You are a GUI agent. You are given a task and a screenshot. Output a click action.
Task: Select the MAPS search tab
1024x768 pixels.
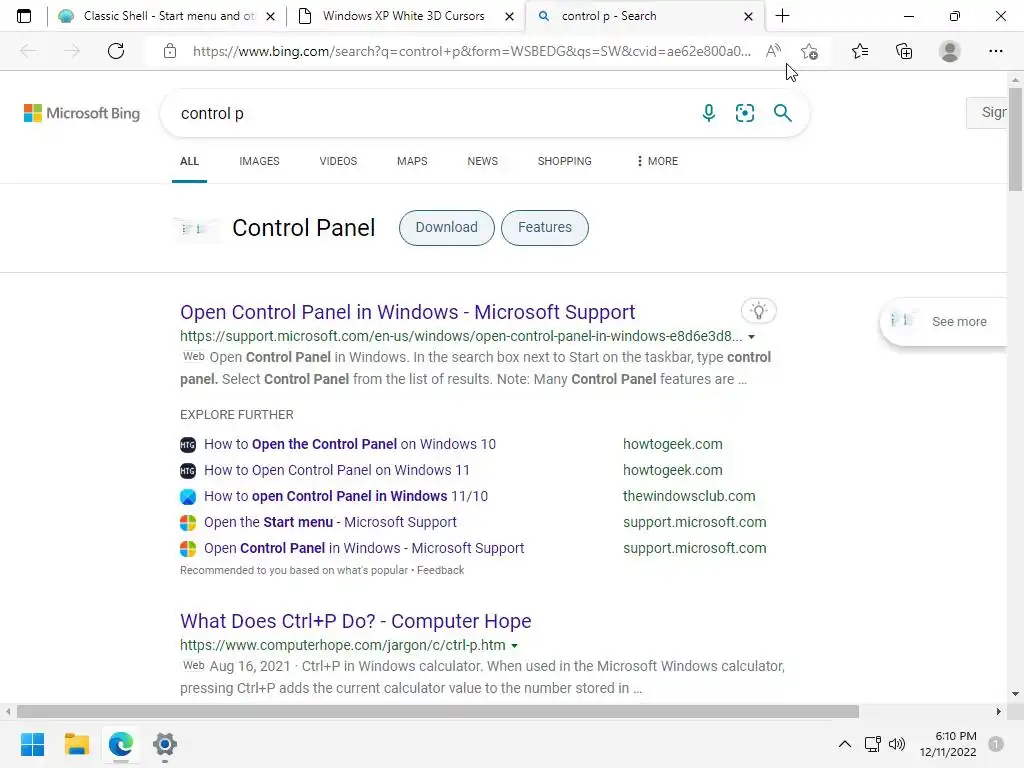(412, 161)
